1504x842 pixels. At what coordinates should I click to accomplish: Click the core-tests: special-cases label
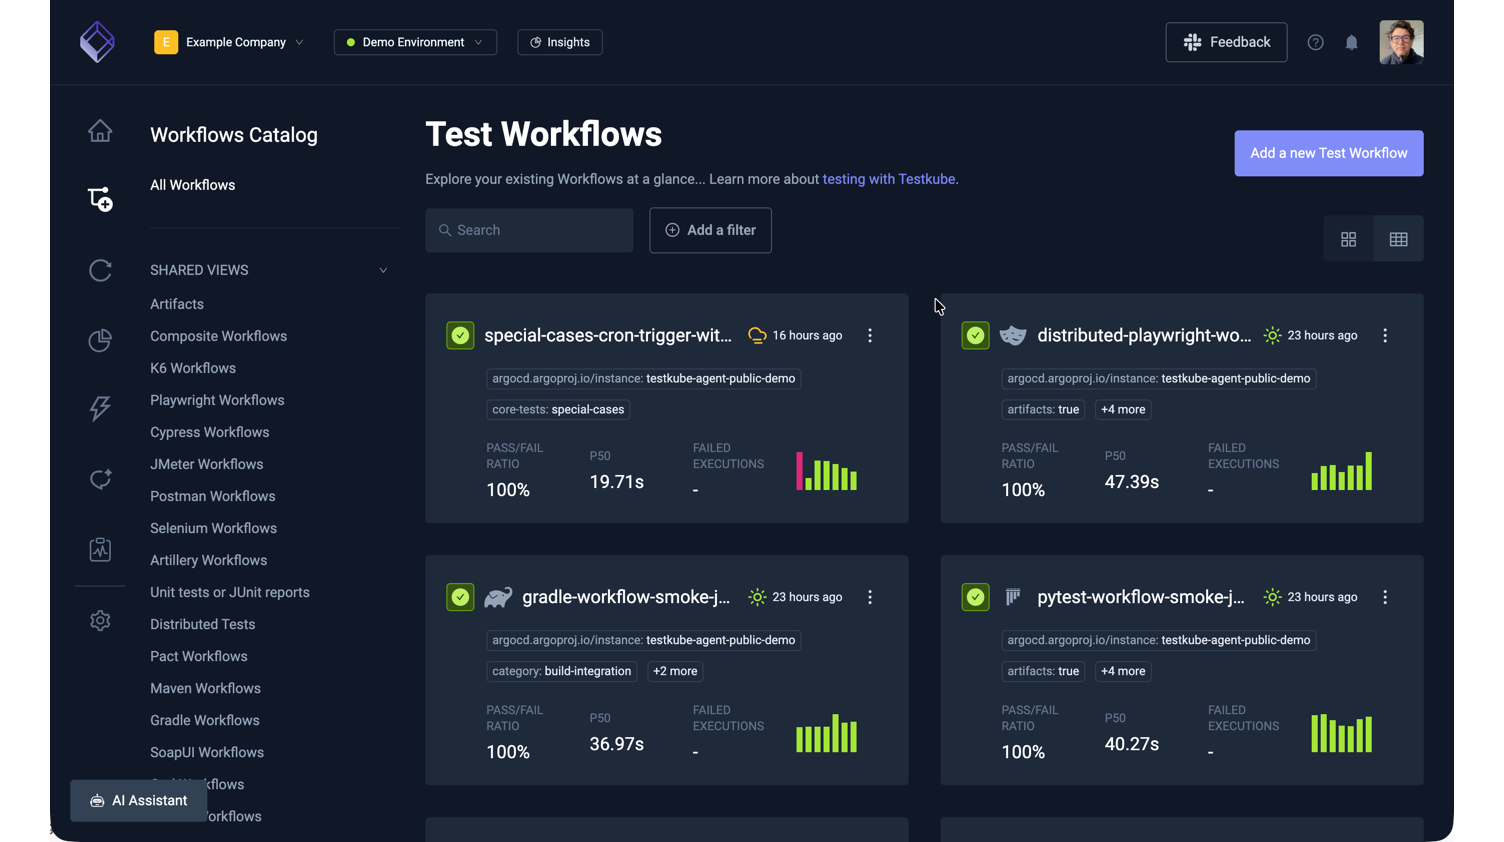[x=558, y=410]
